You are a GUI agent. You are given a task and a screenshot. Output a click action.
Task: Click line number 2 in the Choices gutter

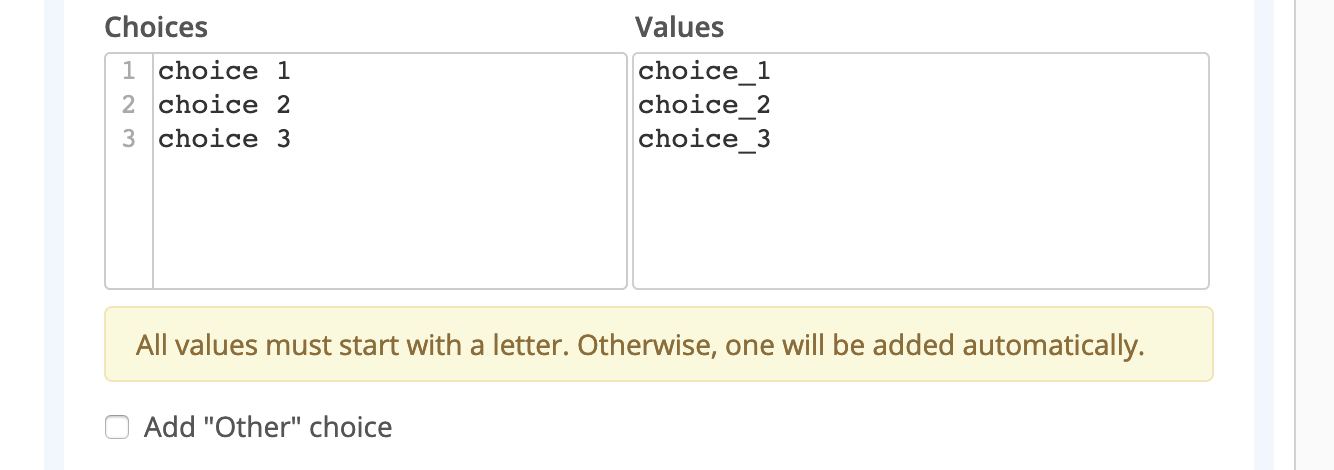point(128,105)
